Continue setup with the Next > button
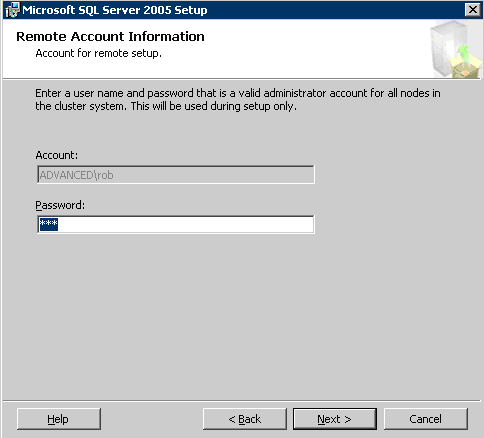484x438 pixels. (x=335, y=419)
